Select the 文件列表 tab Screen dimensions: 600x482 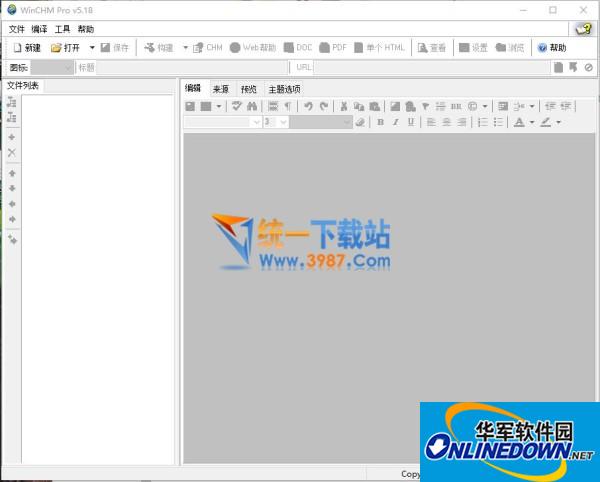pos(23,85)
